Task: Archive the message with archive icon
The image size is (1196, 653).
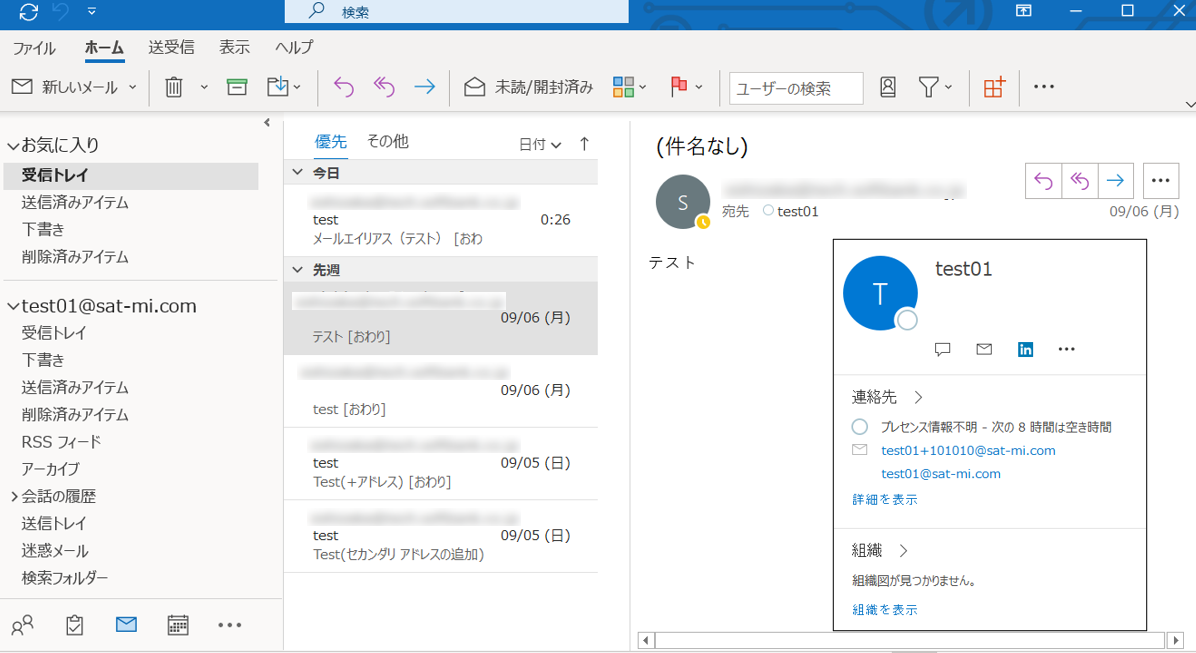Action: tap(237, 87)
